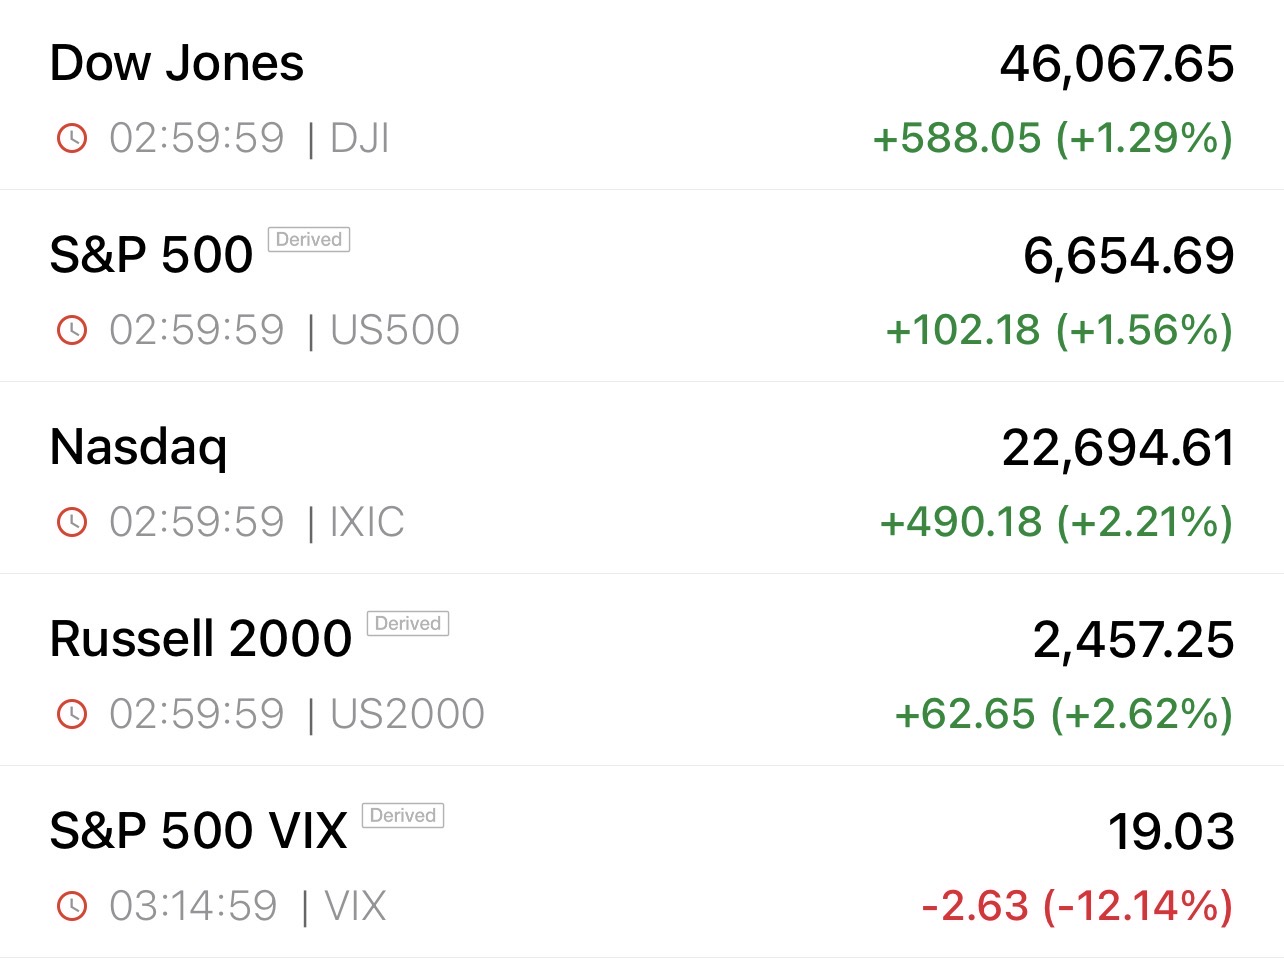Click the Dow Jones price 46,067.65
1284x965 pixels.
[1117, 64]
